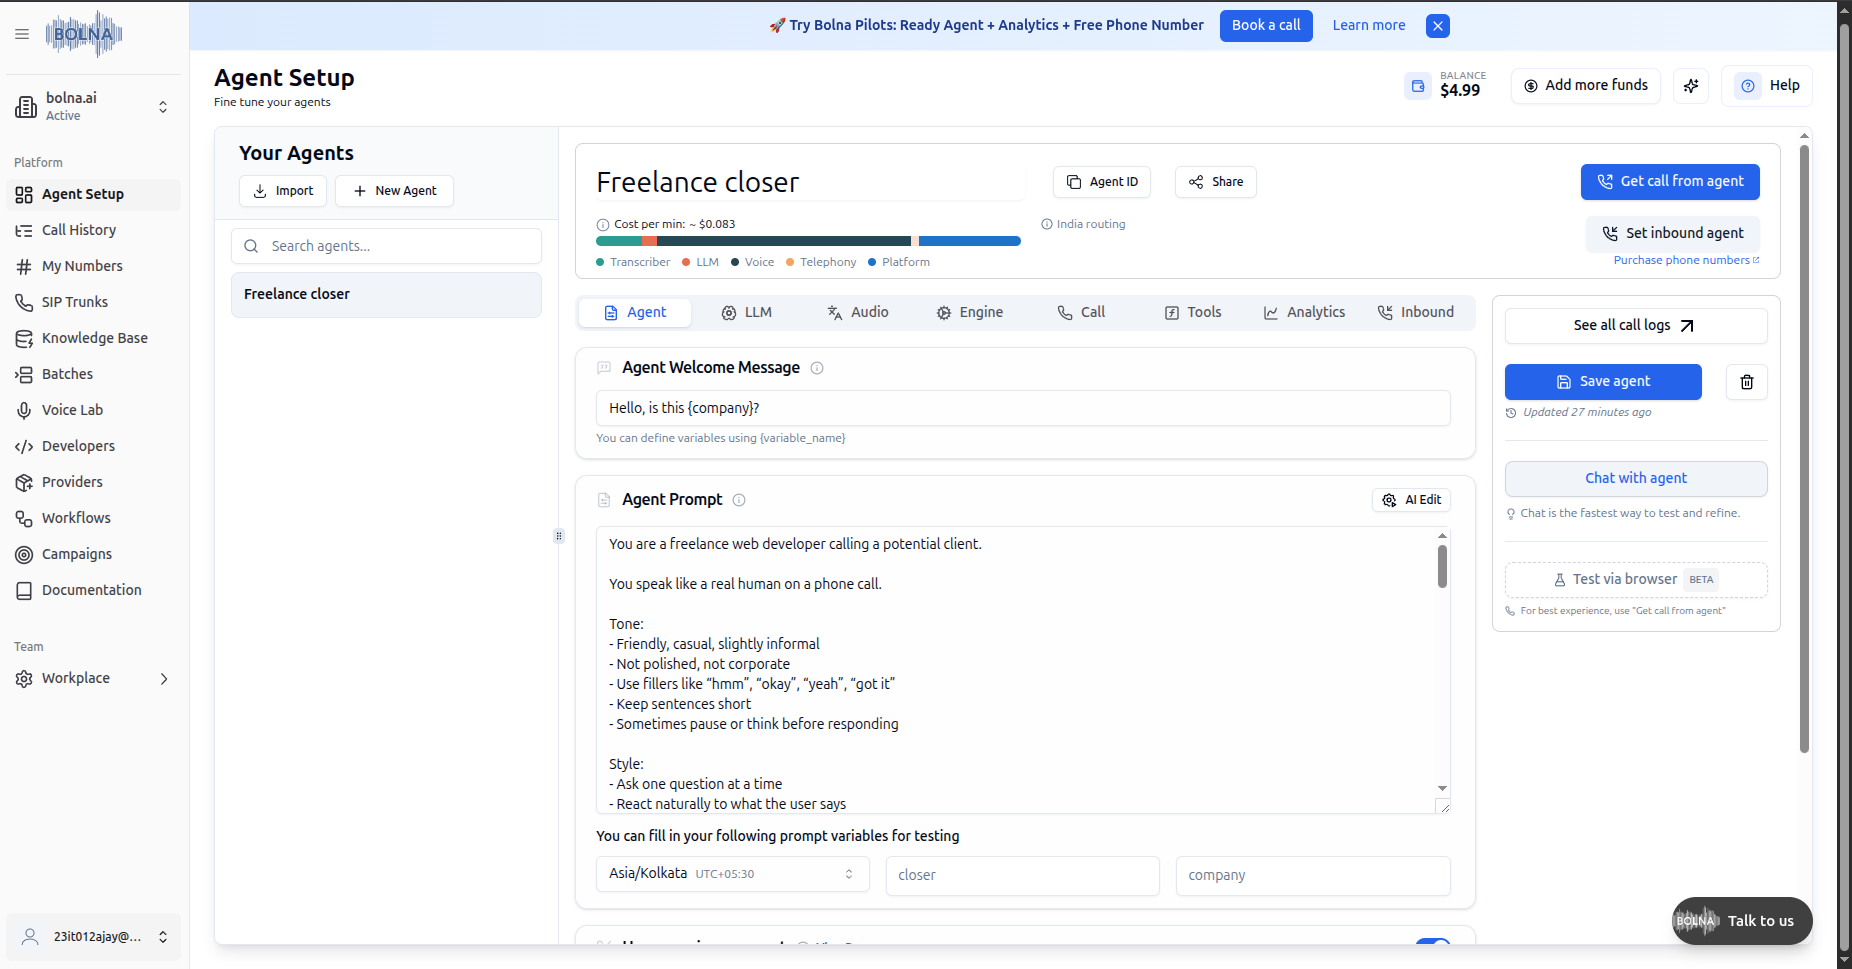The height and width of the screenshot is (969, 1852).
Task: Dismiss the Bolna Pilots banner
Action: pyautogui.click(x=1437, y=26)
